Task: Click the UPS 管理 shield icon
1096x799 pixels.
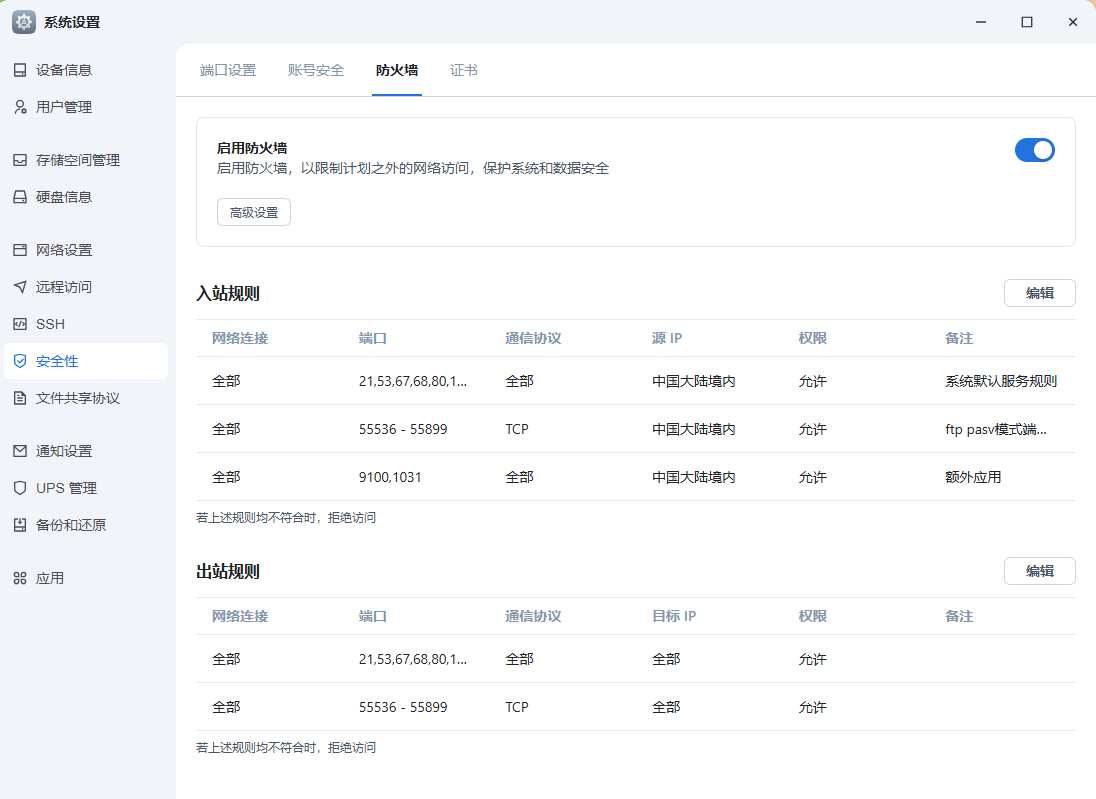Action: [20, 489]
